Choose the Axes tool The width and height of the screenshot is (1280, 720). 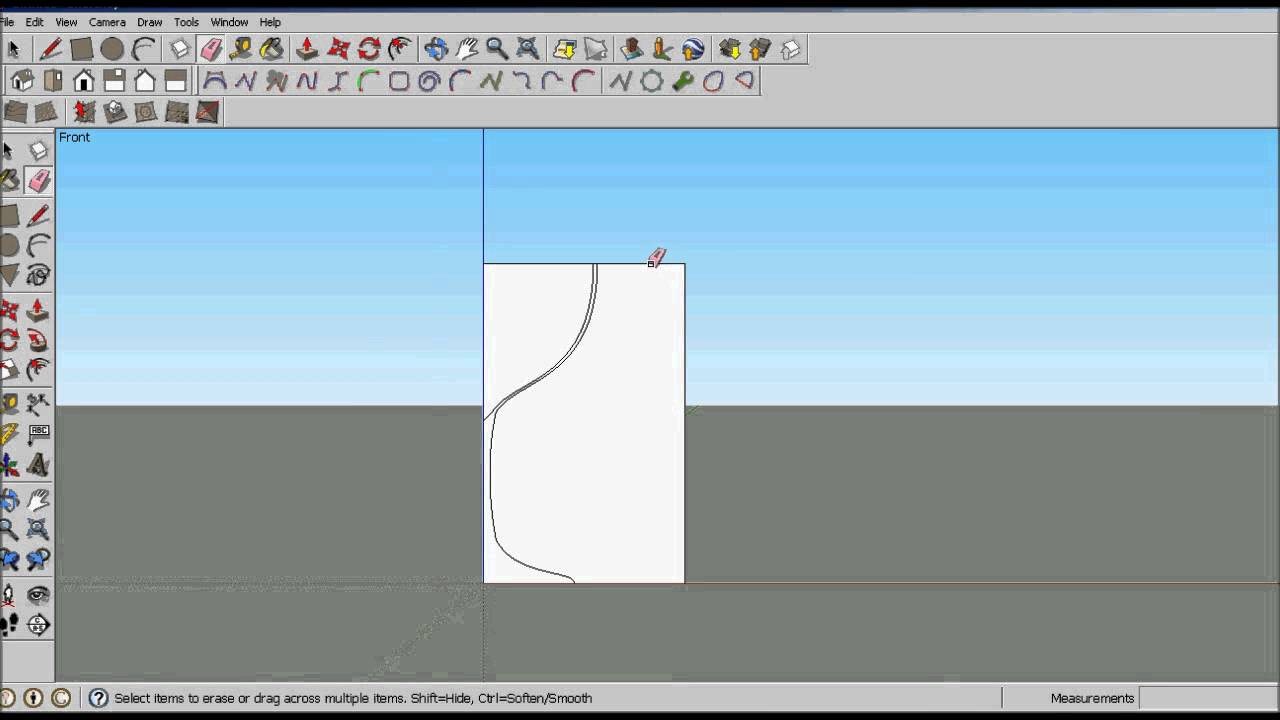tap(9, 464)
